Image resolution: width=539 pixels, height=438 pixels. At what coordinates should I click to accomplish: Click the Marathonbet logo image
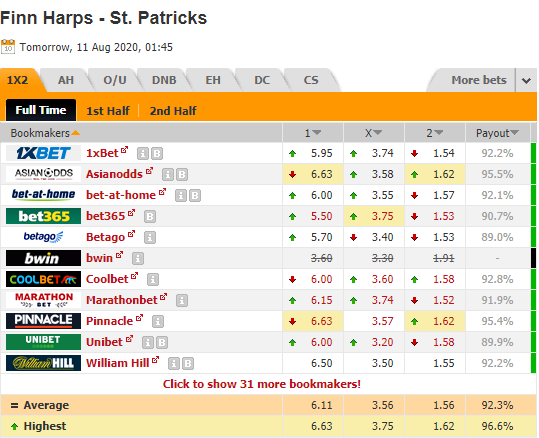pyautogui.click(x=43, y=300)
